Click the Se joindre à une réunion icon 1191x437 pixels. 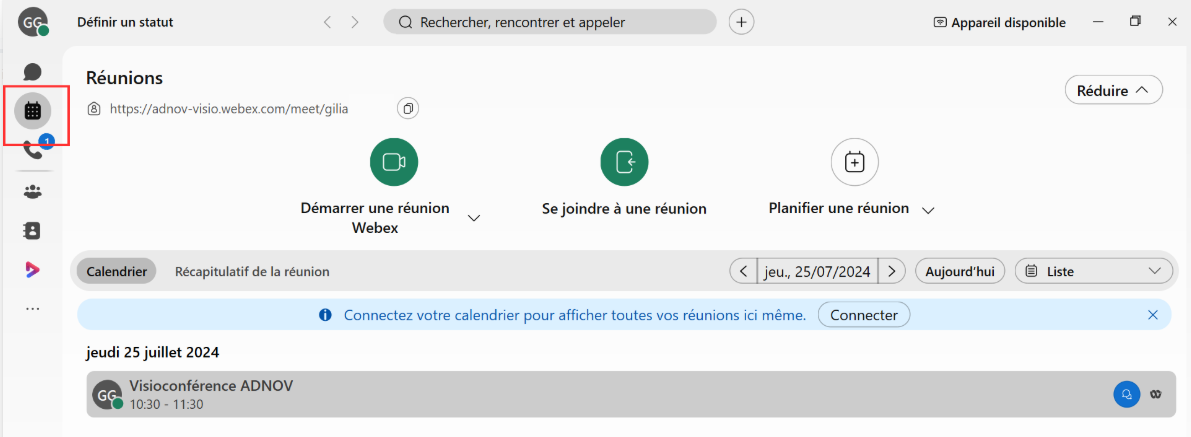tap(624, 162)
